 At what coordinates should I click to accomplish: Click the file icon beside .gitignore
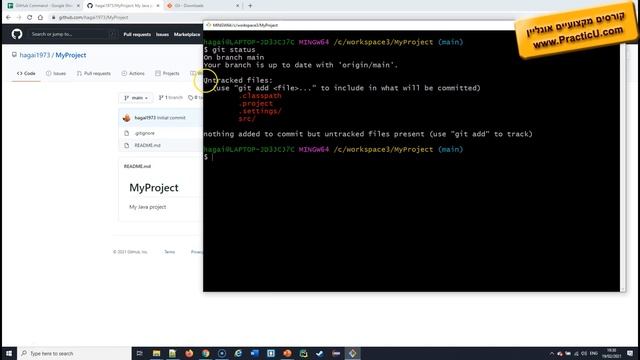click(127, 133)
